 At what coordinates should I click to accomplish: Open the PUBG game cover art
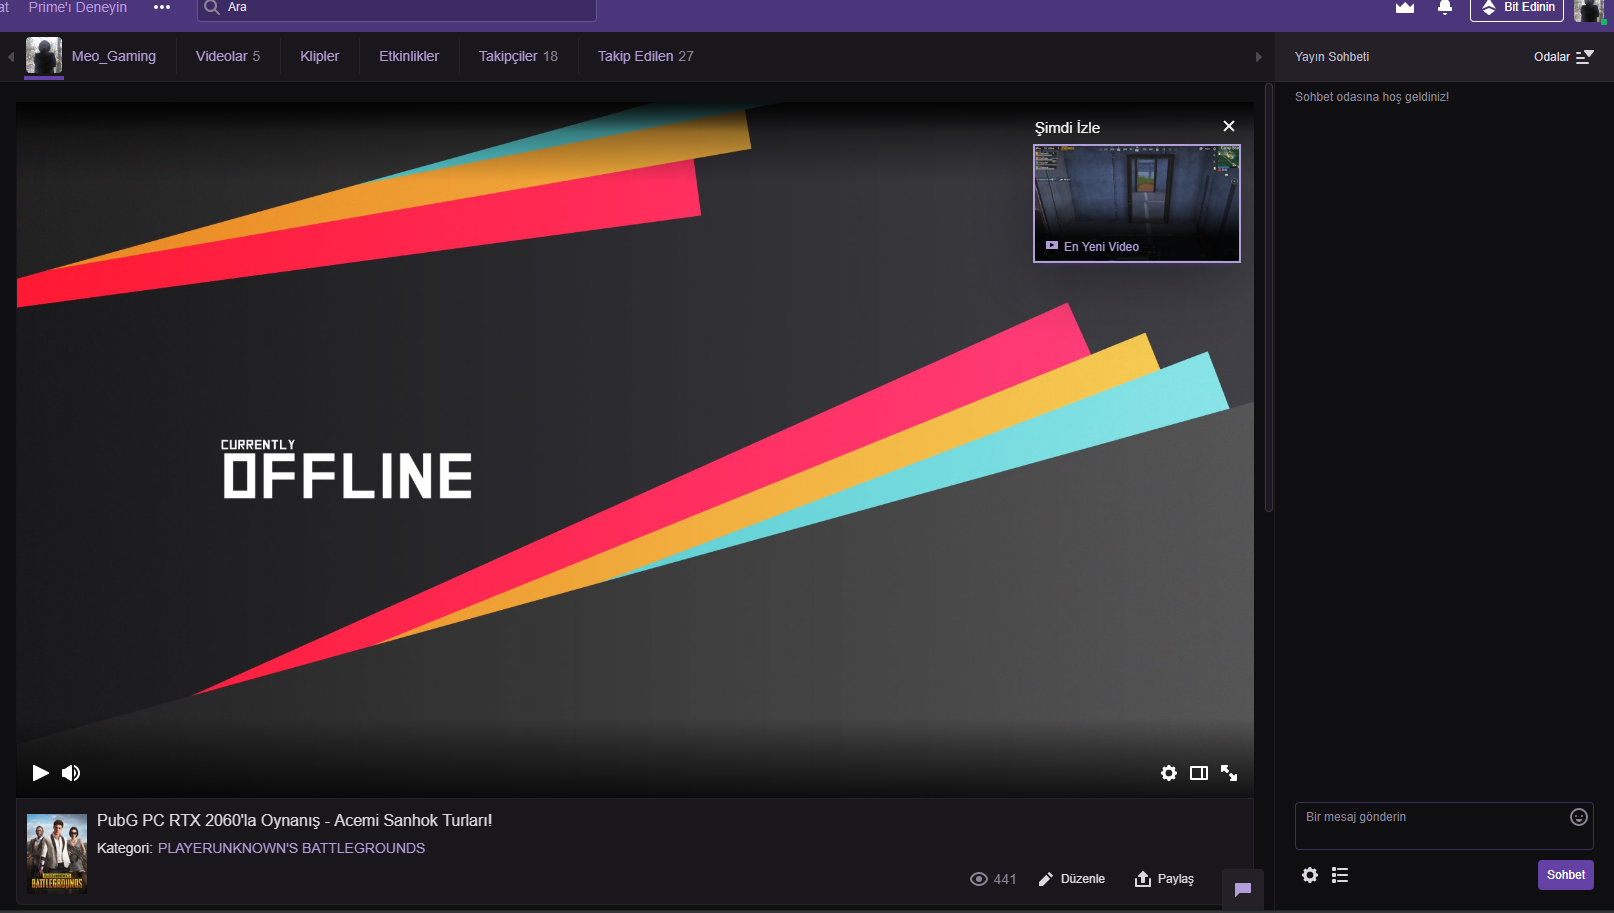[57, 853]
